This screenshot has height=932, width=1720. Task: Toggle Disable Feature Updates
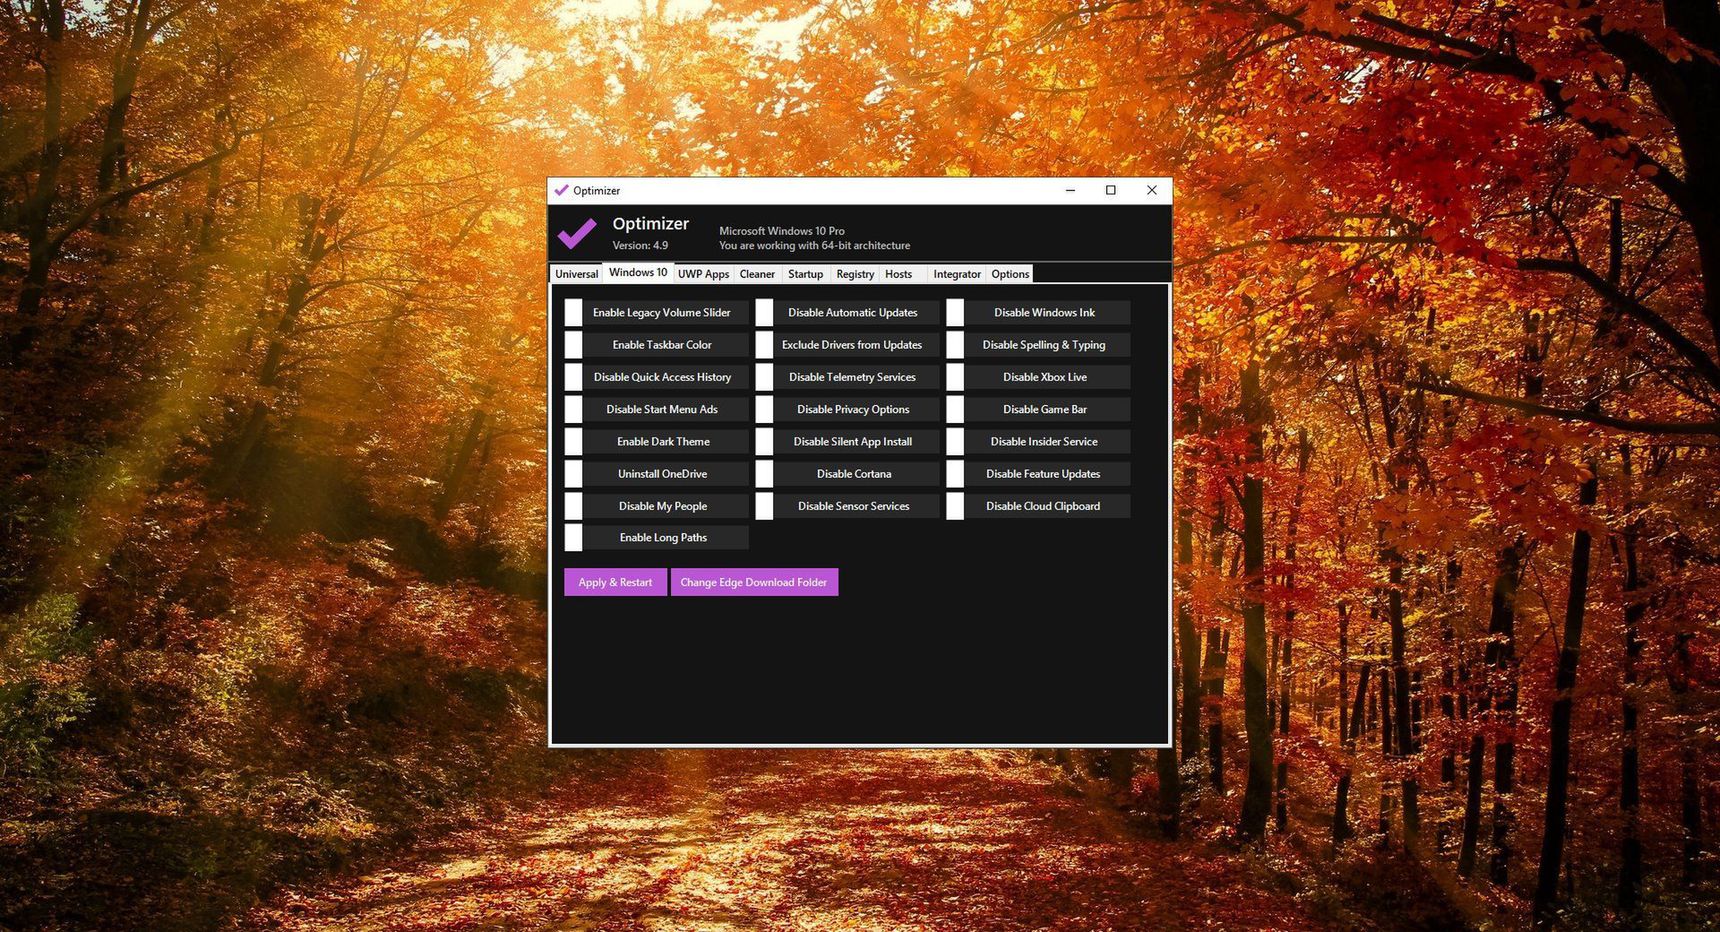click(x=1038, y=474)
